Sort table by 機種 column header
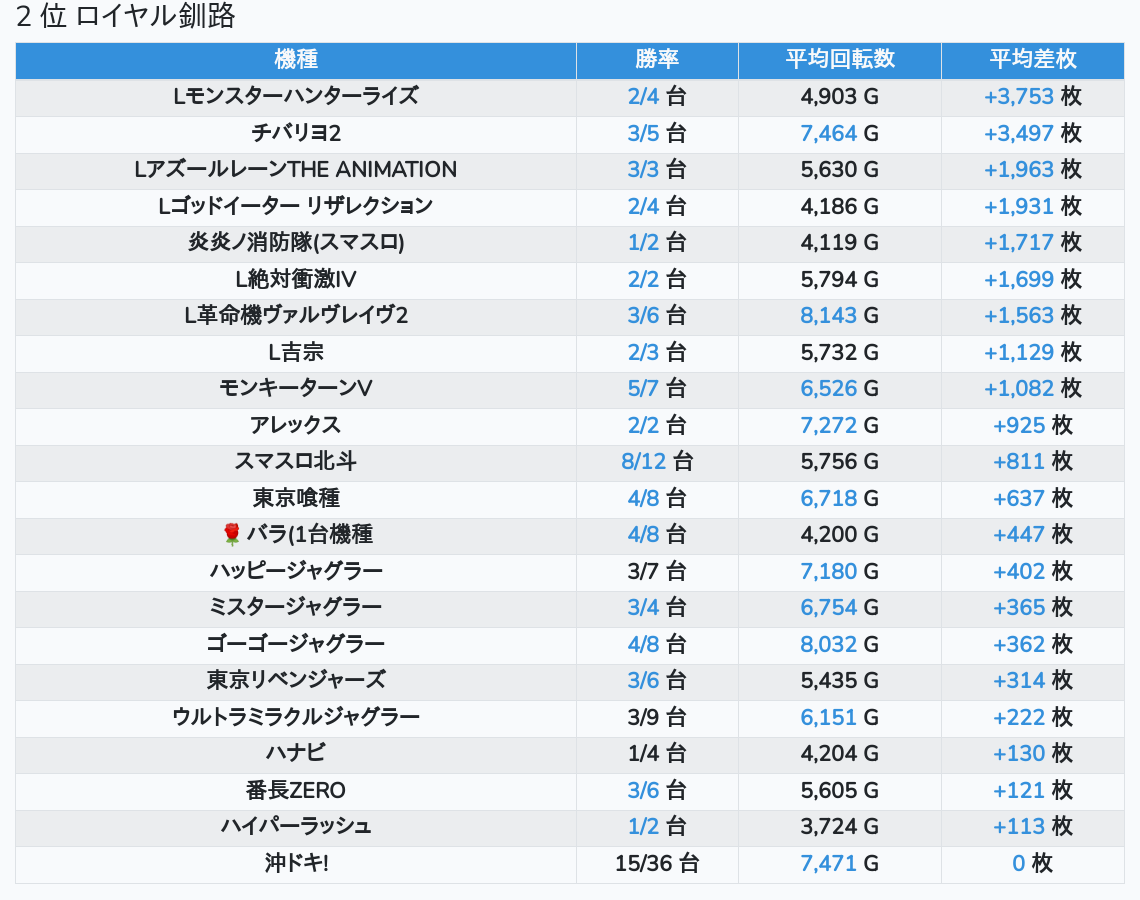The width and height of the screenshot is (1140, 900). click(295, 59)
